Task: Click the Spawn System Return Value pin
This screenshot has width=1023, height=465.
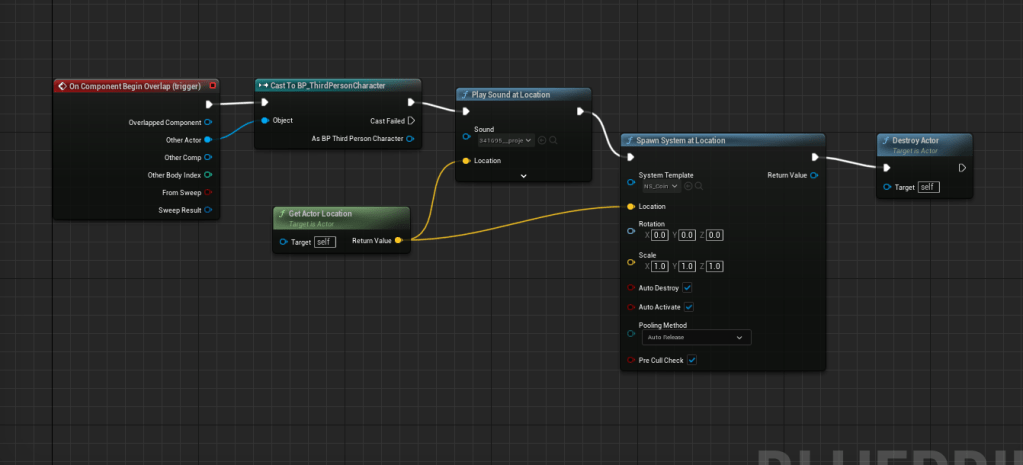Action: [x=815, y=175]
